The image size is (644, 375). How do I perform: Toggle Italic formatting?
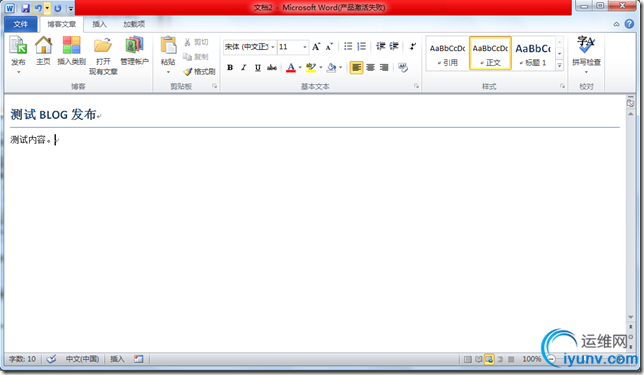(x=244, y=67)
